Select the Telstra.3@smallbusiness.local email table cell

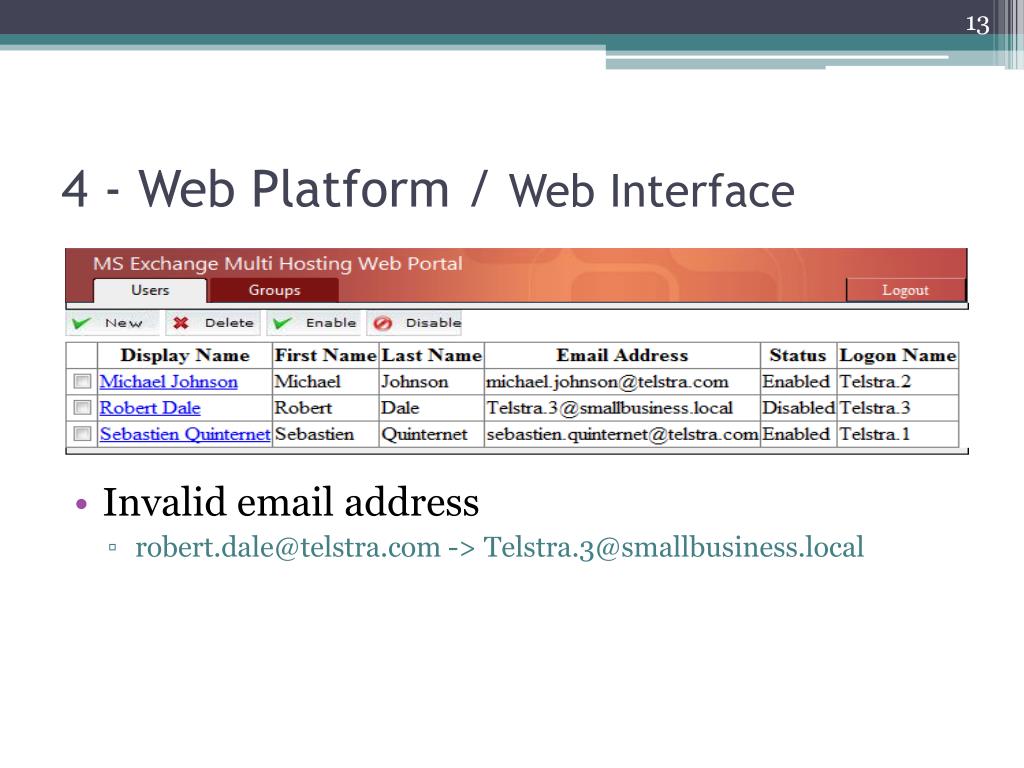coord(622,408)
